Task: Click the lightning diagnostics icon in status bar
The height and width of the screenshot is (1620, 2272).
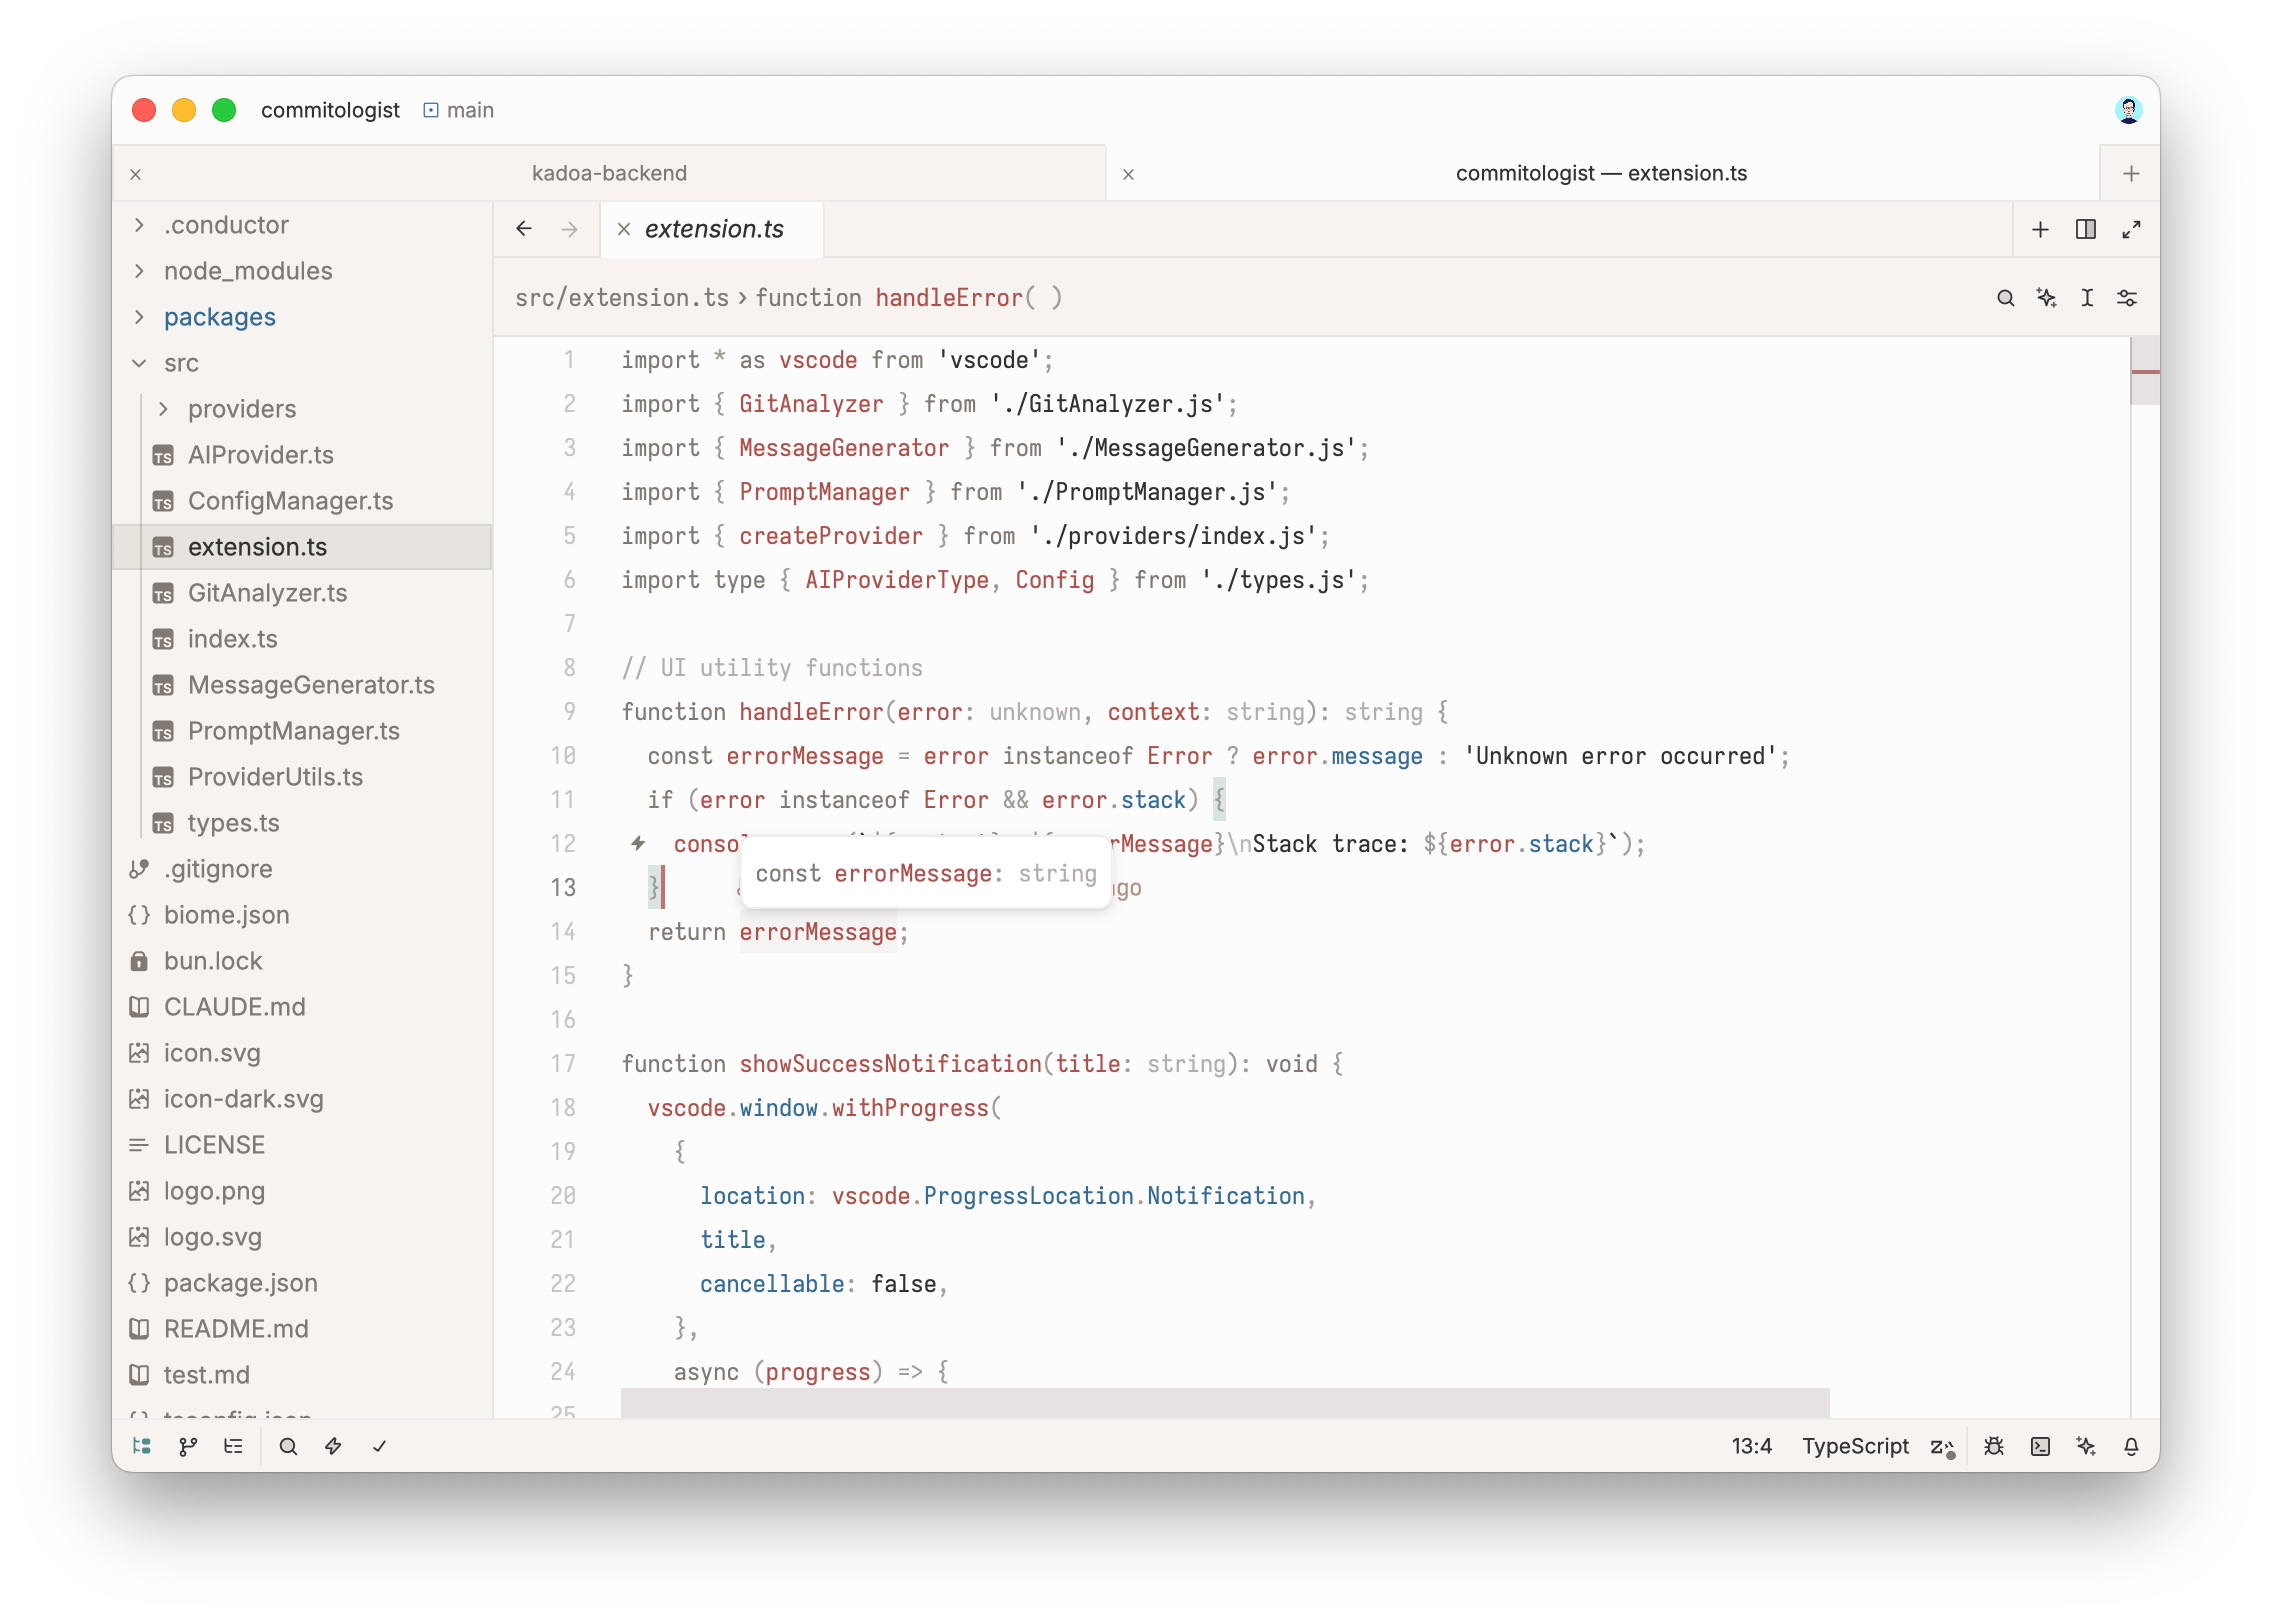Action: click(x=334, y=1446)
